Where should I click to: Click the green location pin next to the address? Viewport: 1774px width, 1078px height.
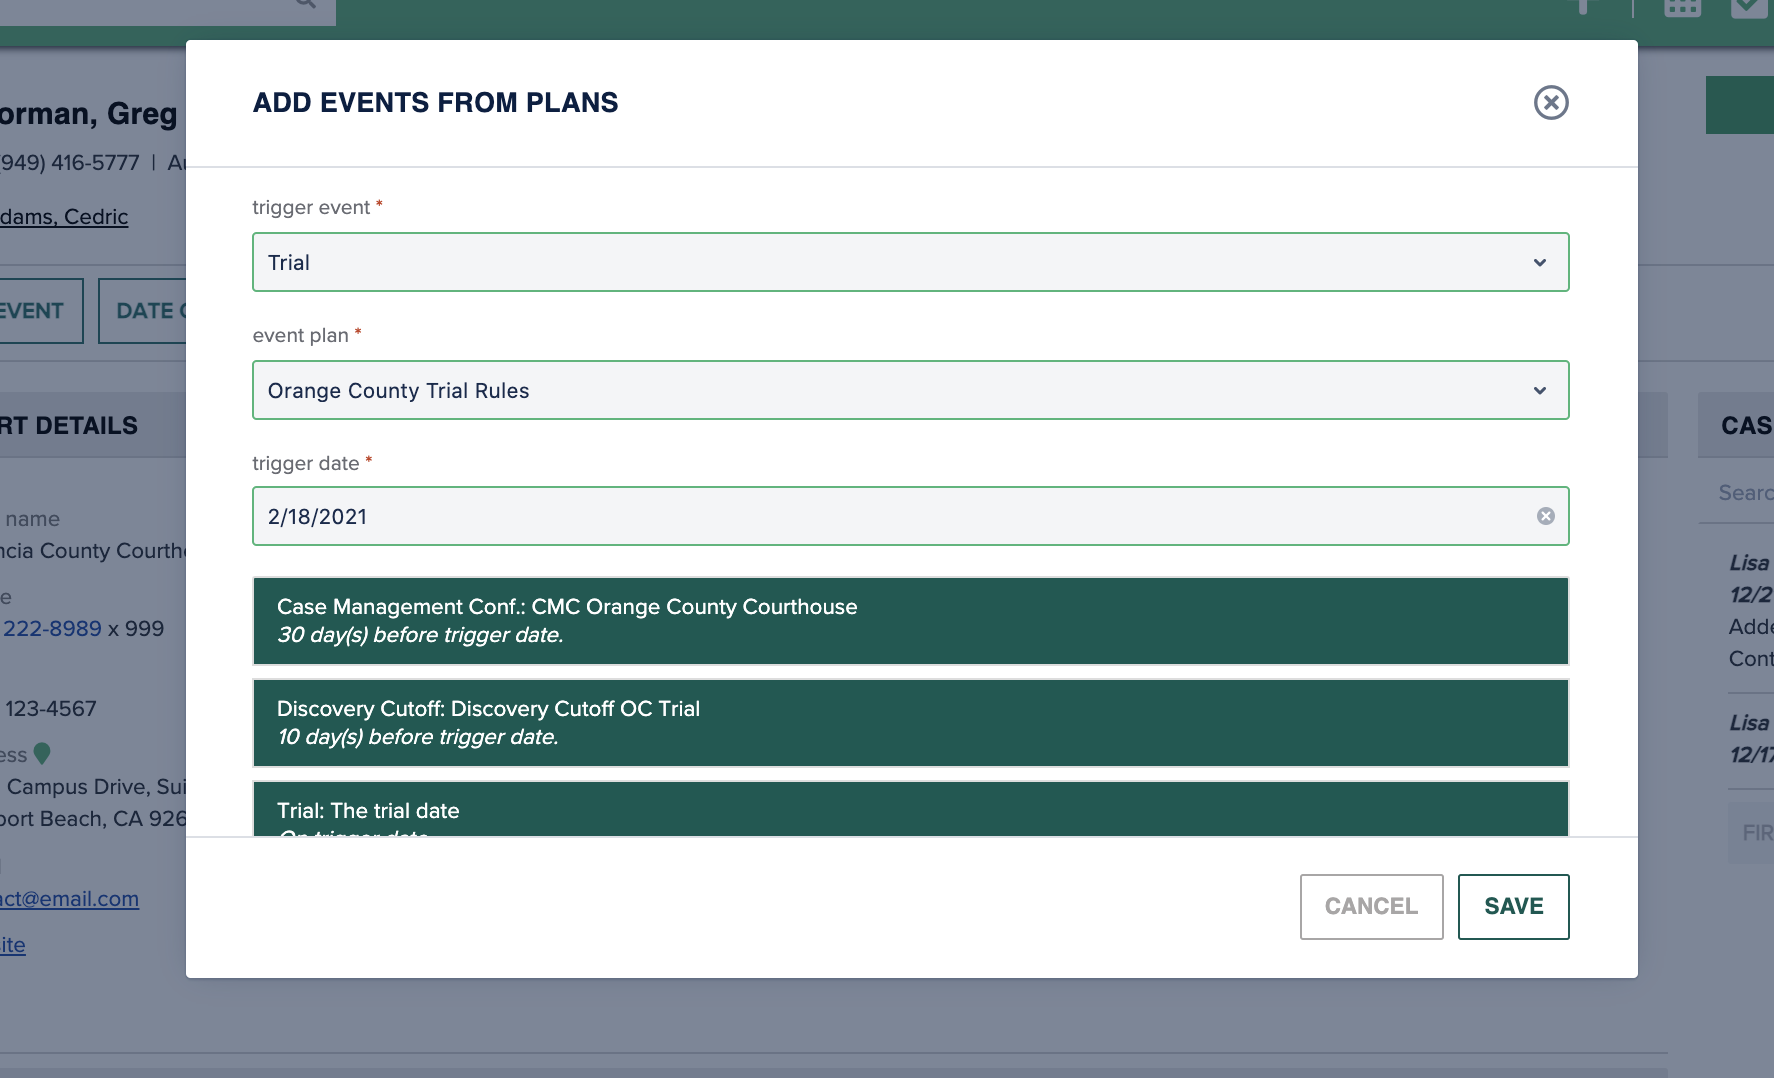point(42,755)
